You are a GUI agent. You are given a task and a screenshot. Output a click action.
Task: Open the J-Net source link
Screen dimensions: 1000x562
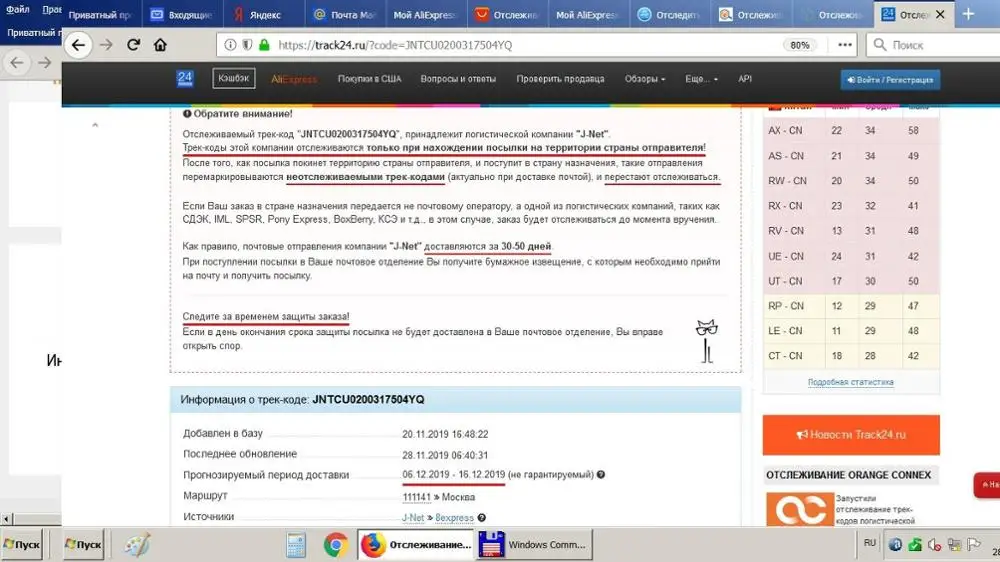click(413, 518)
